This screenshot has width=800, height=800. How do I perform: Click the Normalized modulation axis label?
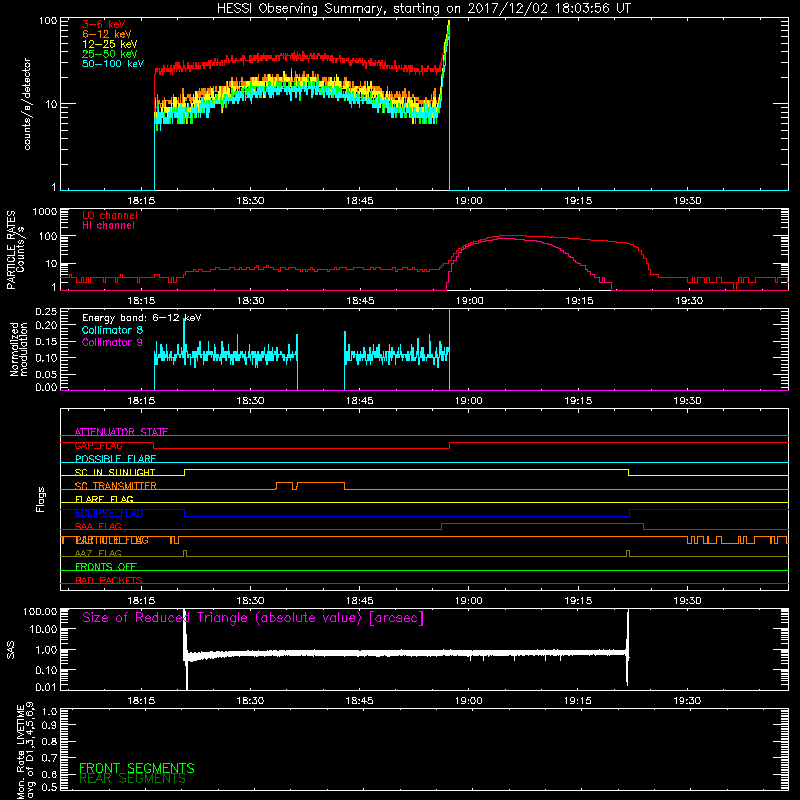pos(19,349)
